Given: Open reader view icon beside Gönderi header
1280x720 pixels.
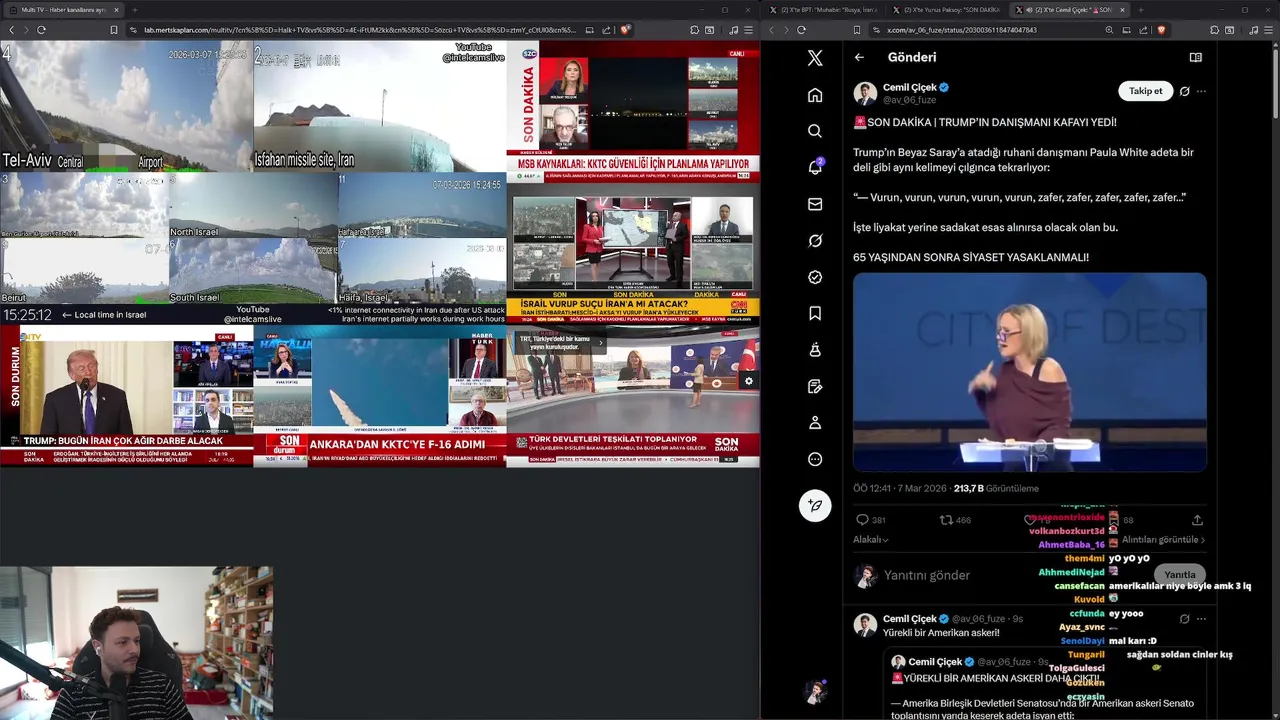Looking at the screenshot, I should pos(1195,57).
